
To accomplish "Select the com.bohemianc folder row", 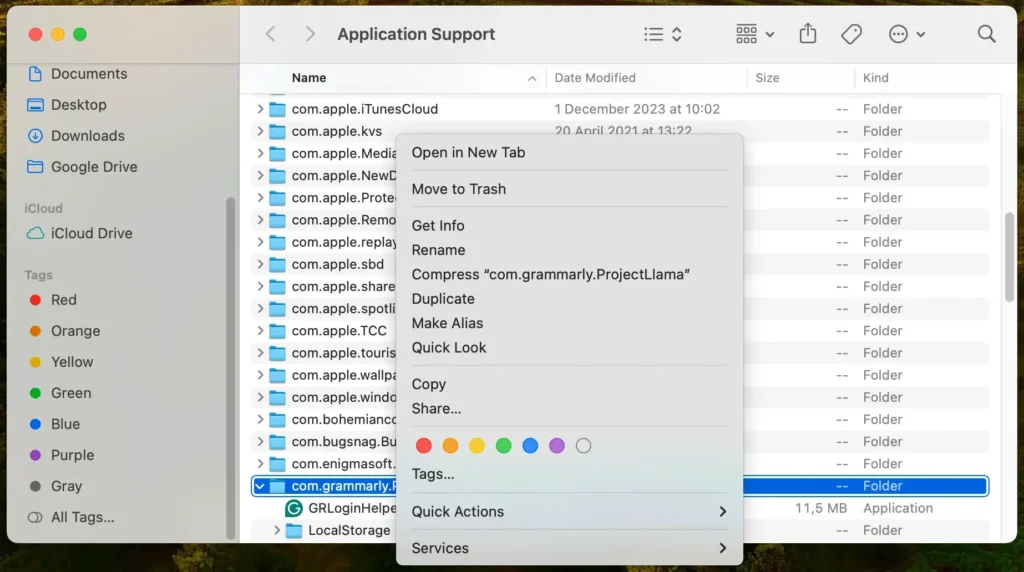I will click(620, 419).
